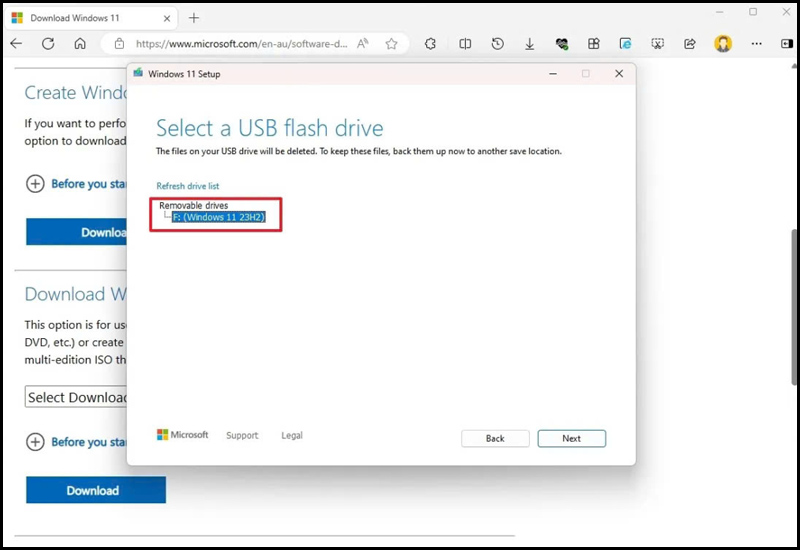
Task: Close the Download Windows 11 tab
Action: (x=167, y=18)
